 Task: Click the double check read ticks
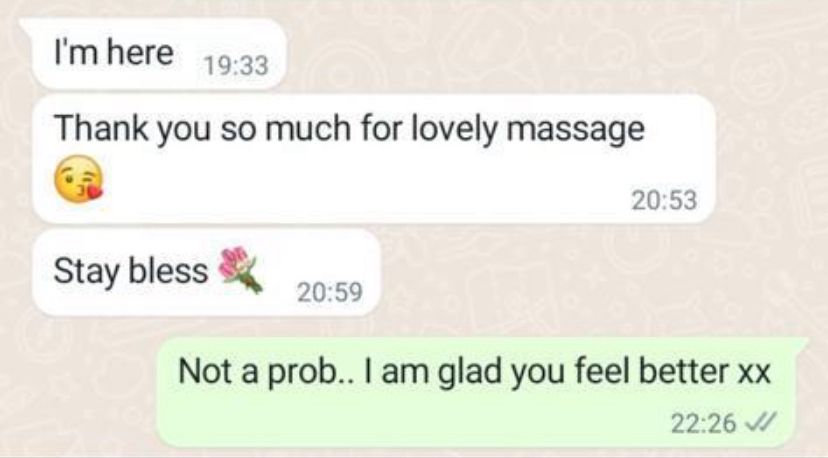tap(759, 423)
